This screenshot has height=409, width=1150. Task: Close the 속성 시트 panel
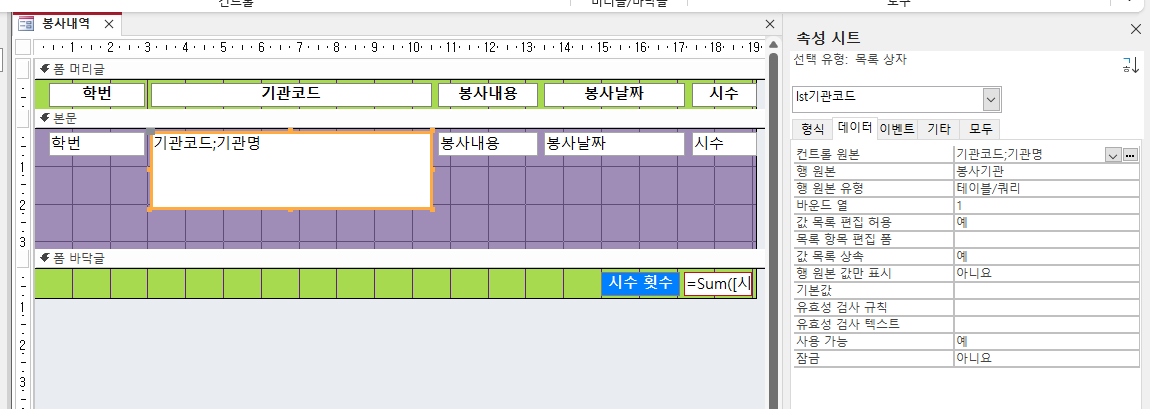[x=1135, y=30]
